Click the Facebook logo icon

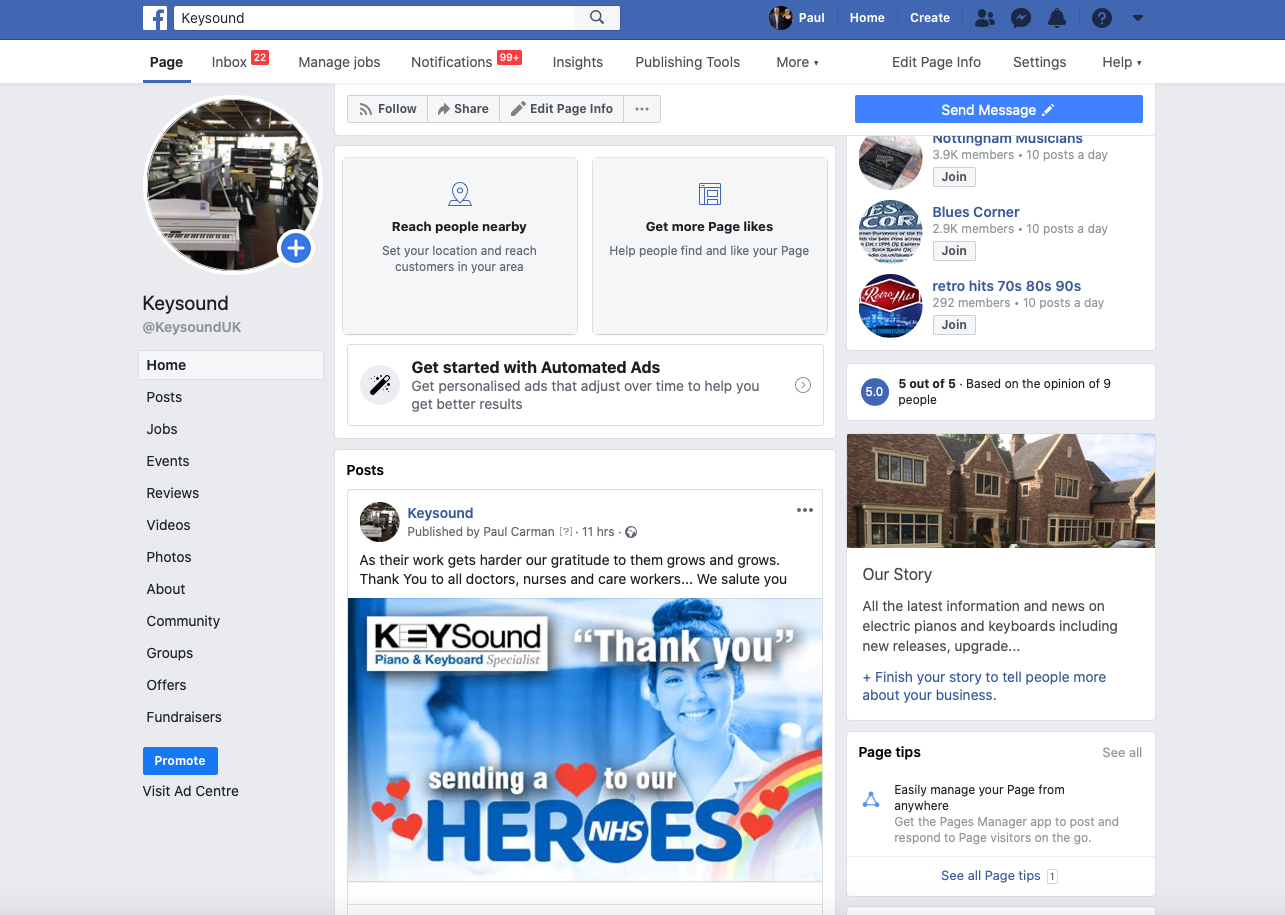point(155,17)
